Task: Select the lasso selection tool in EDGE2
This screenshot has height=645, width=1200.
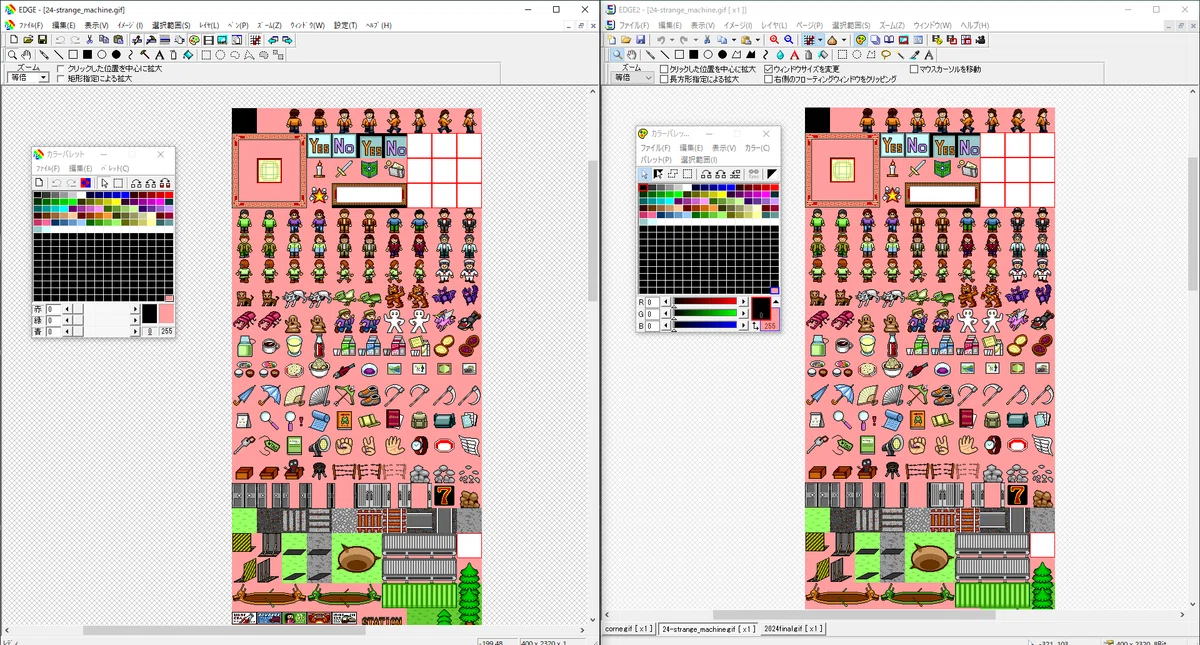Action: point(885,54)
